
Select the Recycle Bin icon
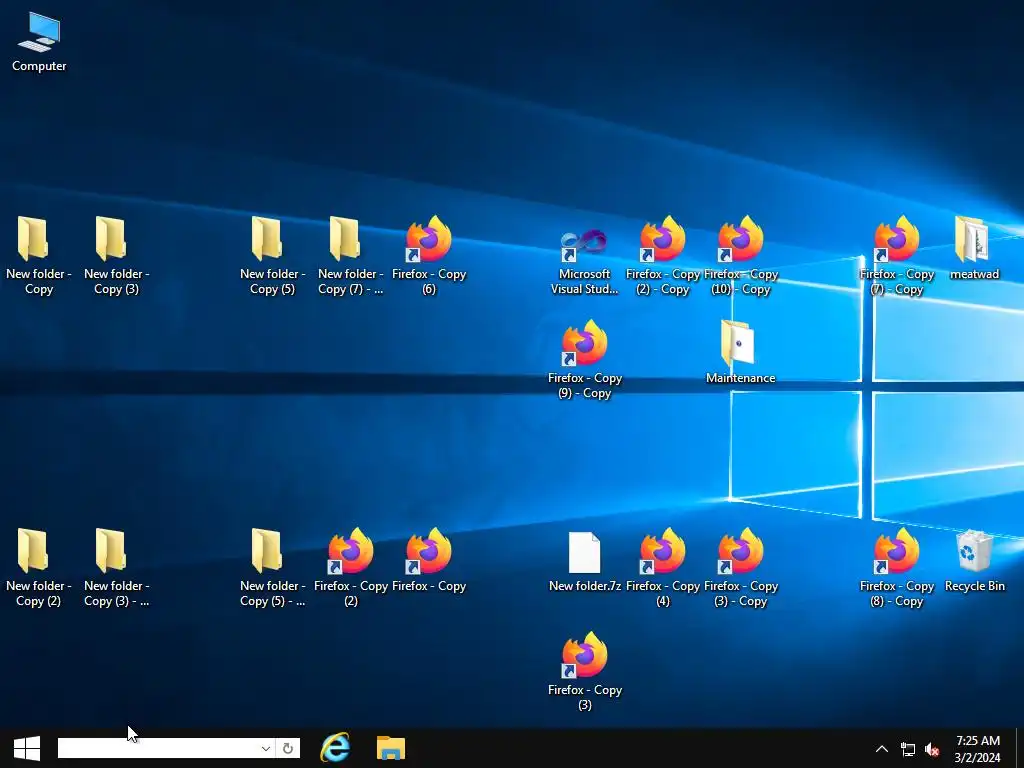pos(974,561)
